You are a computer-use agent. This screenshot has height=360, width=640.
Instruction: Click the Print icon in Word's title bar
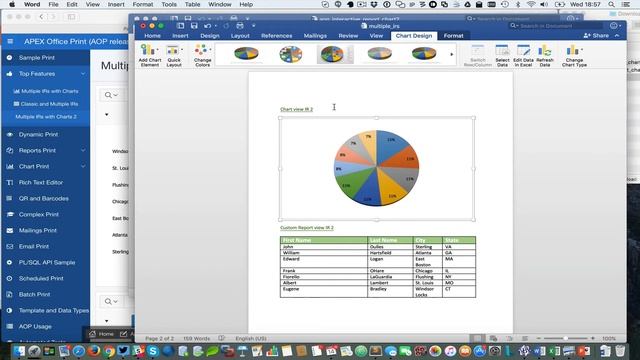pyautogui.click(x=240, y=26)
